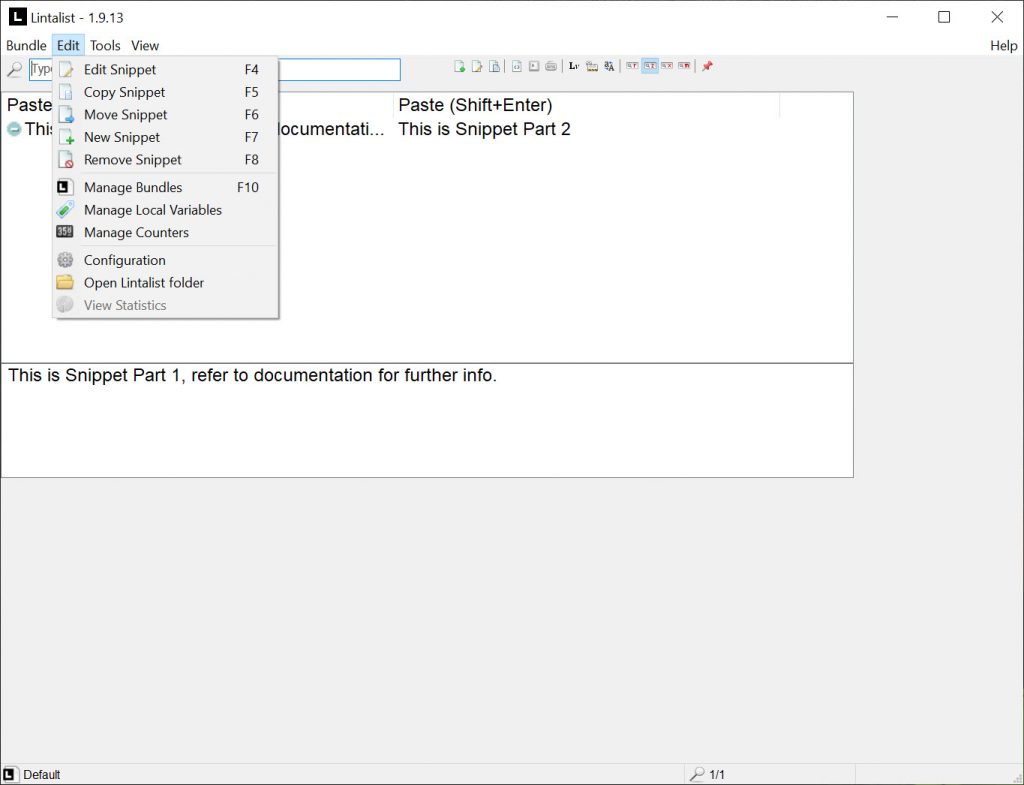1024x785 pixels.
Task: Choose Edit Snippet F4 from menu
Action: point(165,70)
